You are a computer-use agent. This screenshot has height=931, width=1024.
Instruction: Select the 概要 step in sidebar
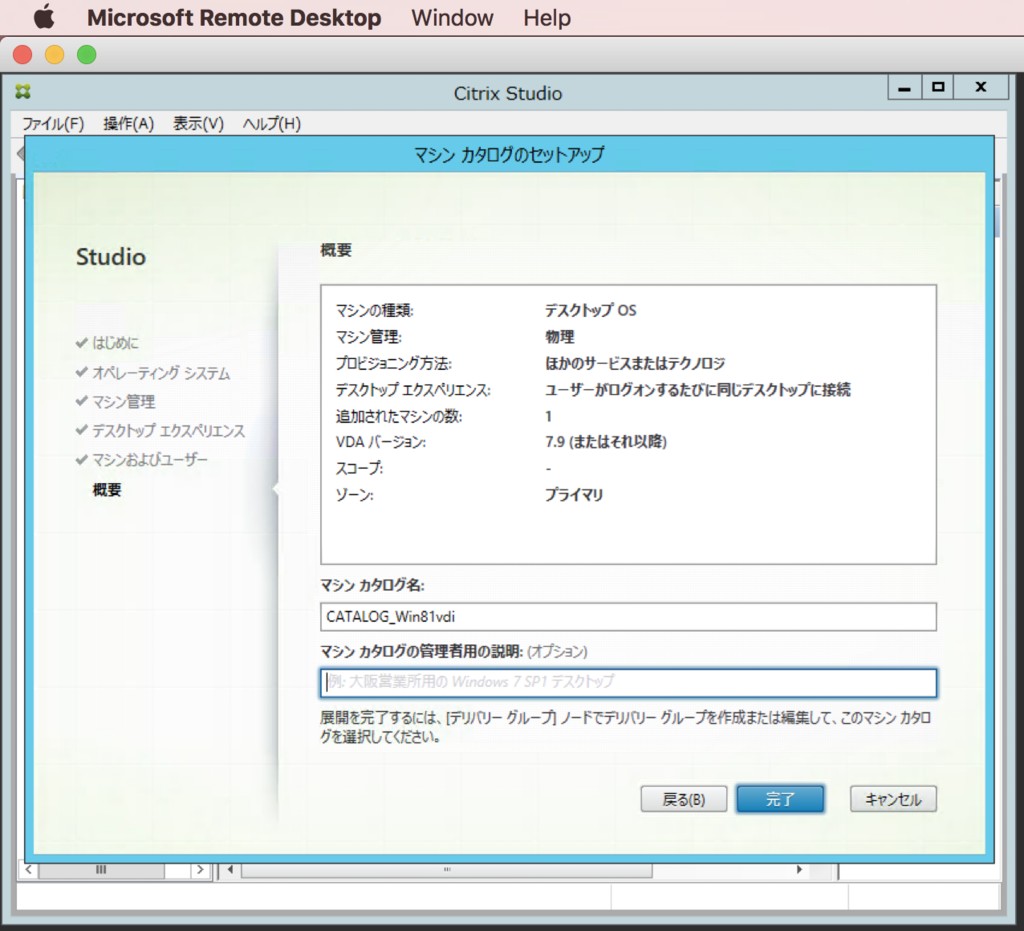[107, 490]
